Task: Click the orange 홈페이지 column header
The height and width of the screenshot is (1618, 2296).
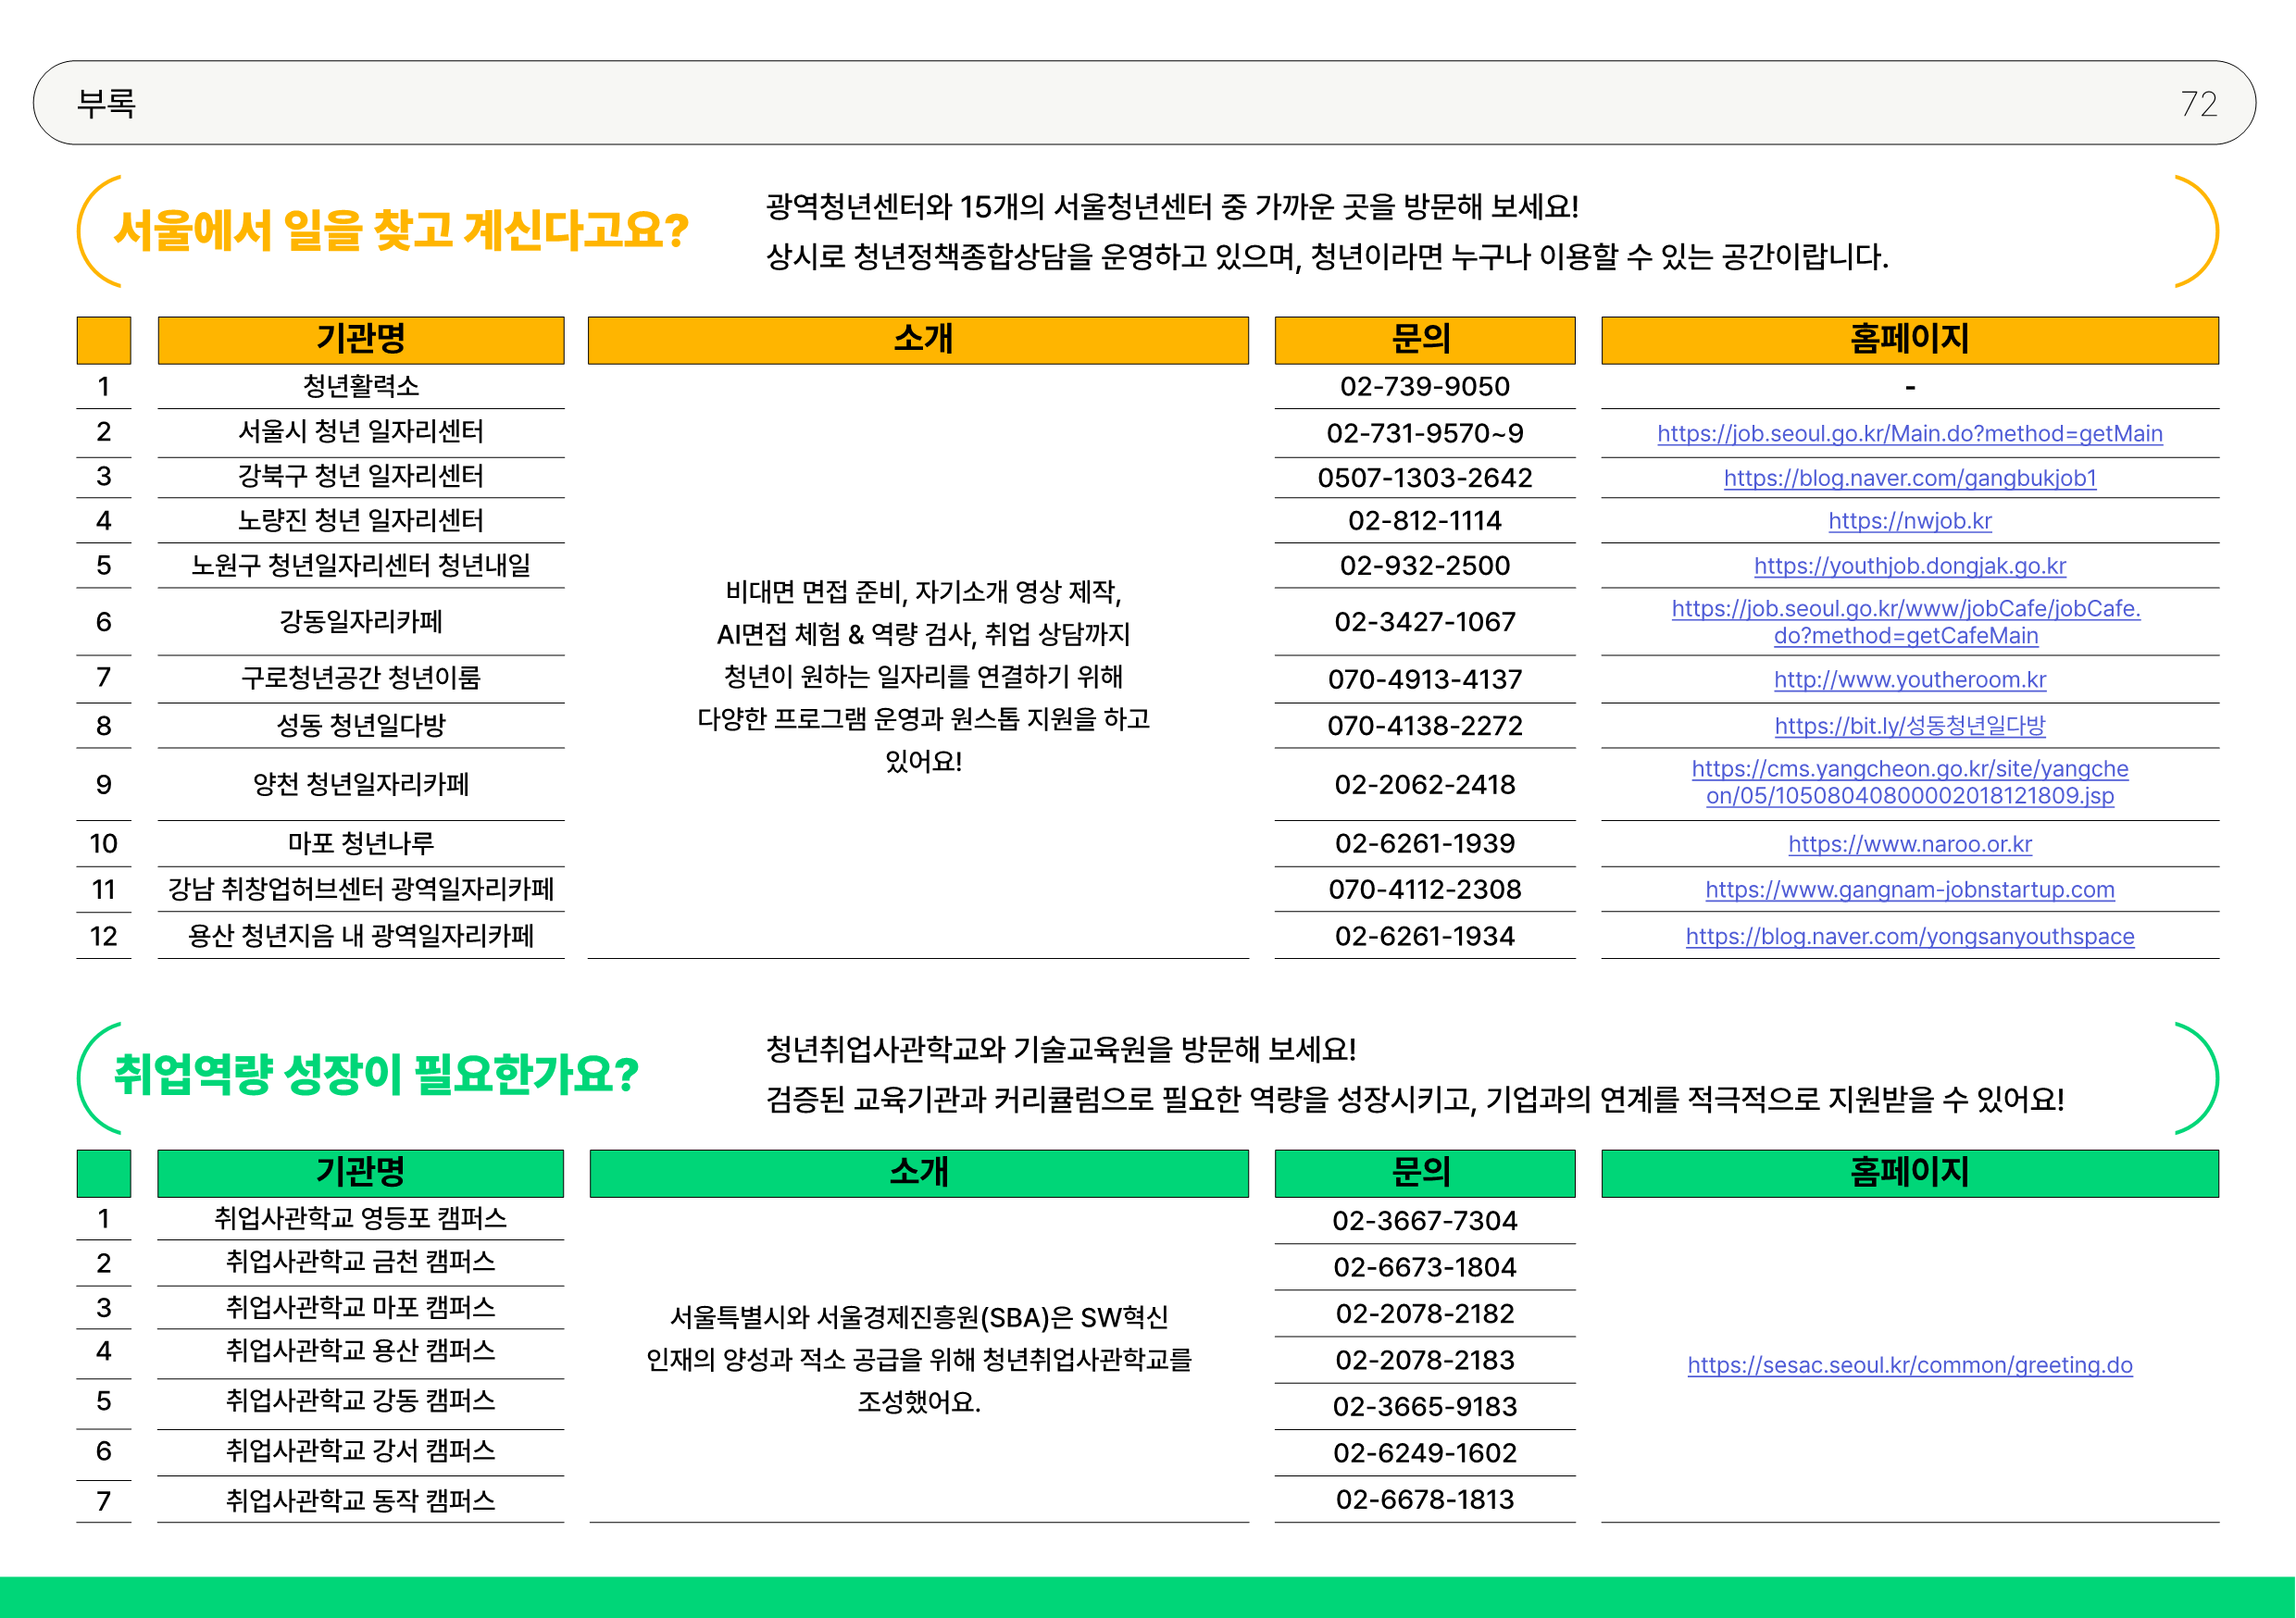Action: click(x=1909, y=340)
